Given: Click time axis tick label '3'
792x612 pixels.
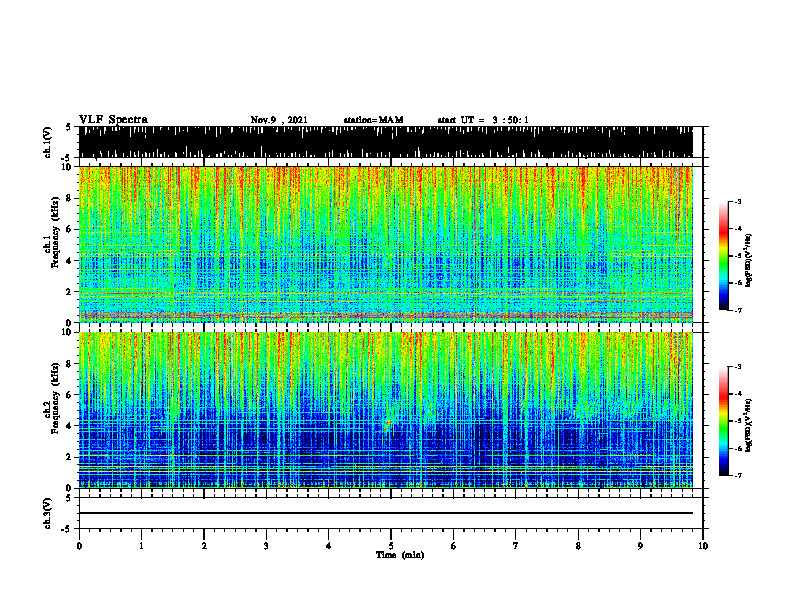Looking at the screenshot, I should click(266, 546).
